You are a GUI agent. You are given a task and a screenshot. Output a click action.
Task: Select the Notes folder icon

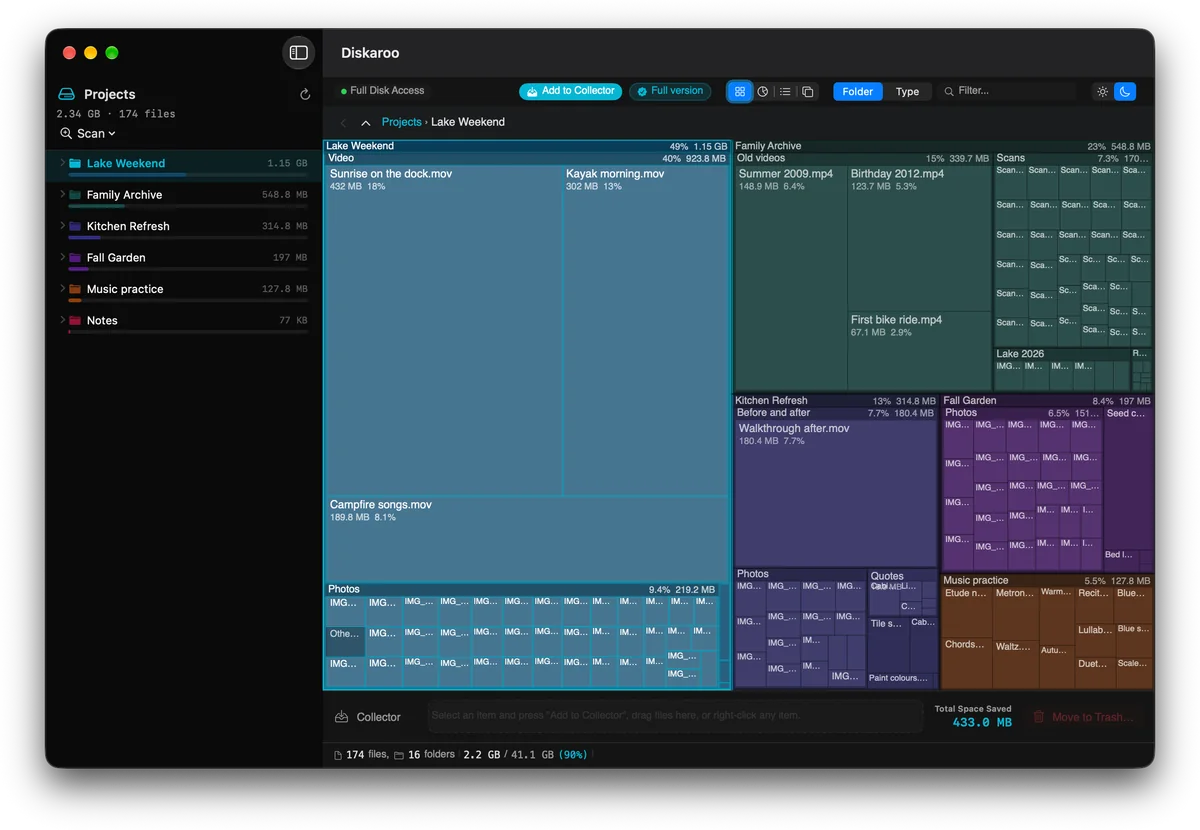(x=75, y=320)
